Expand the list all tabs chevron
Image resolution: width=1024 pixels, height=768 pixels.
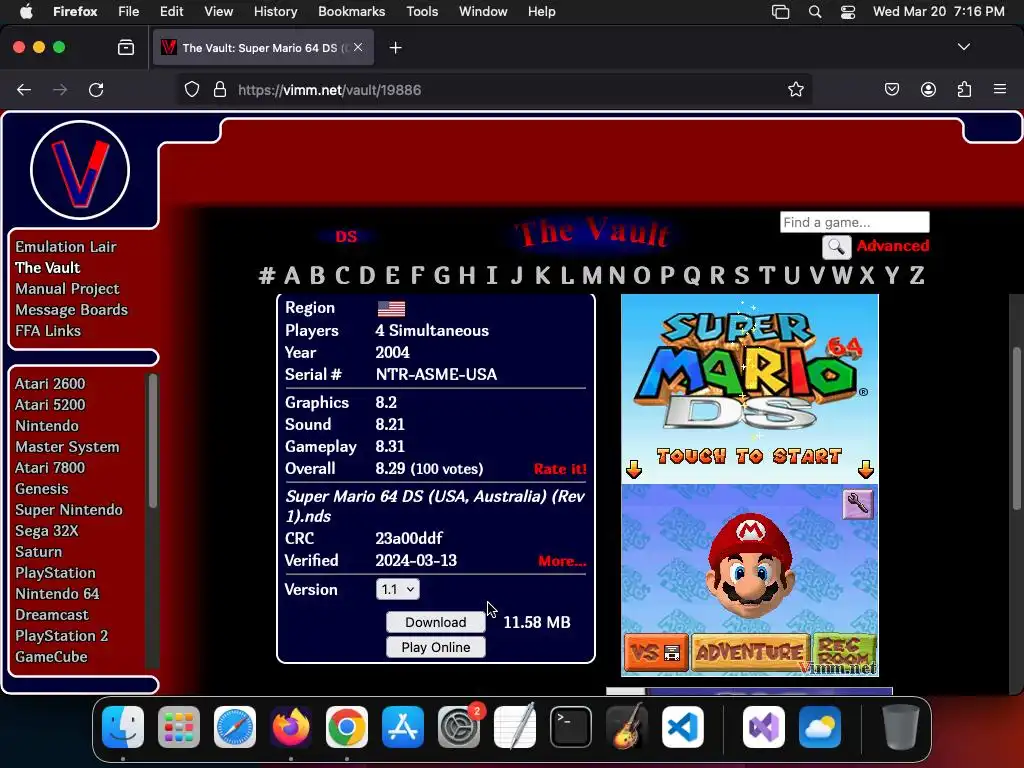pos(964,47)
